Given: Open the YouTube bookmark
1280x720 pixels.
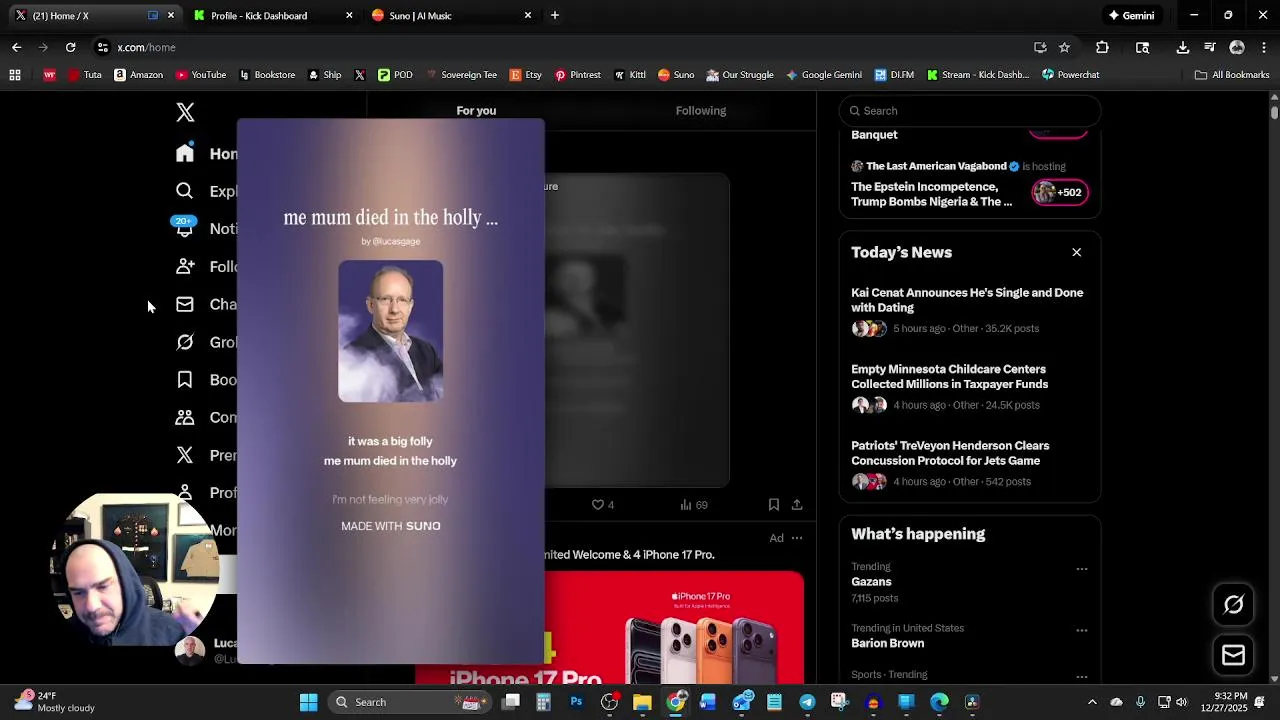Looking at the screenshot, I should tap(201, 74).
